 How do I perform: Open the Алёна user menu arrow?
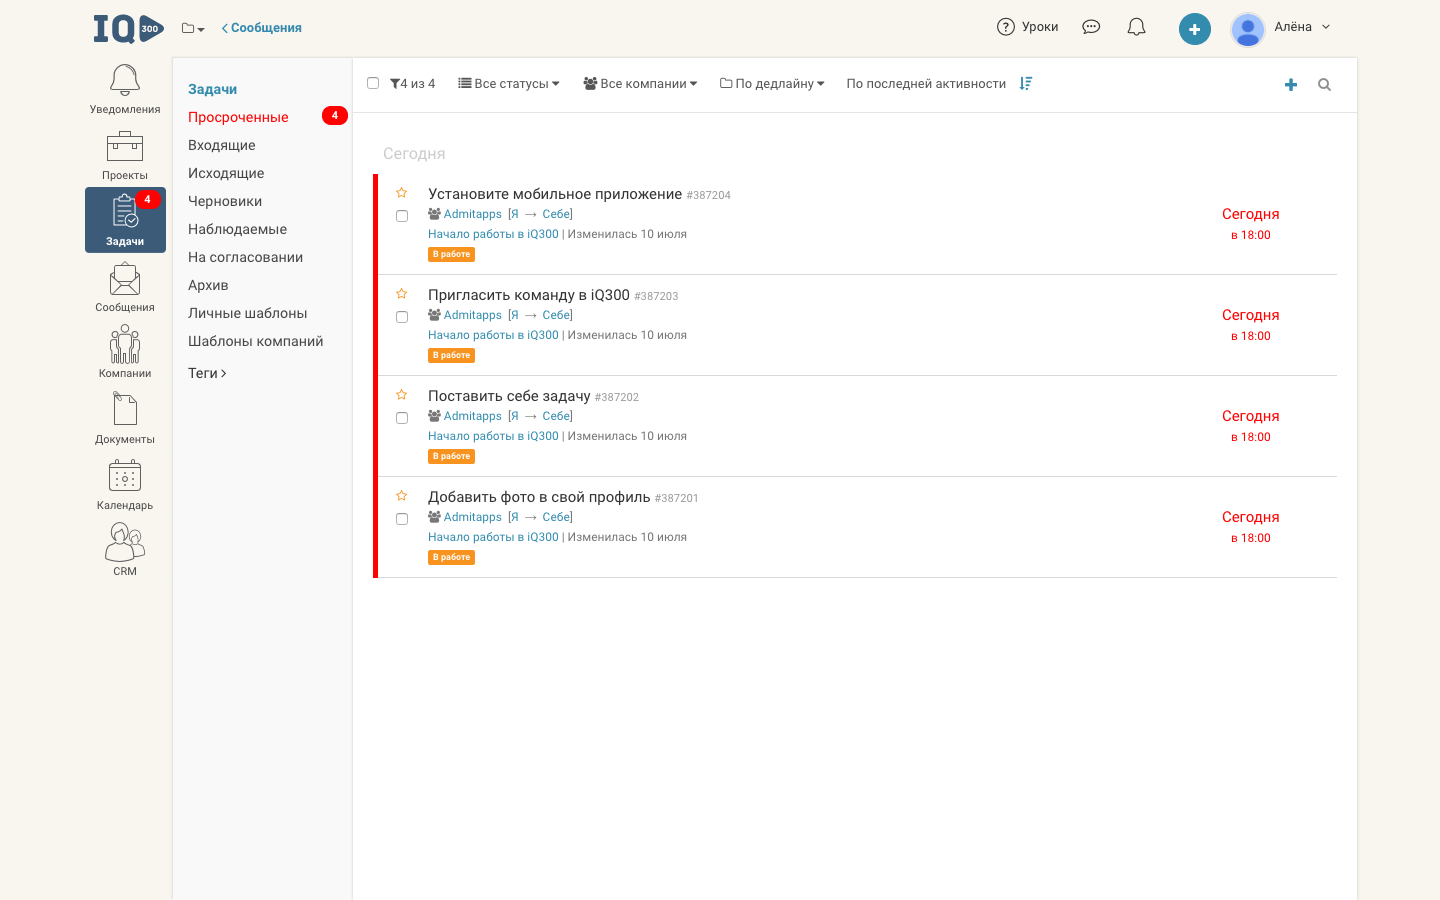1326,27
